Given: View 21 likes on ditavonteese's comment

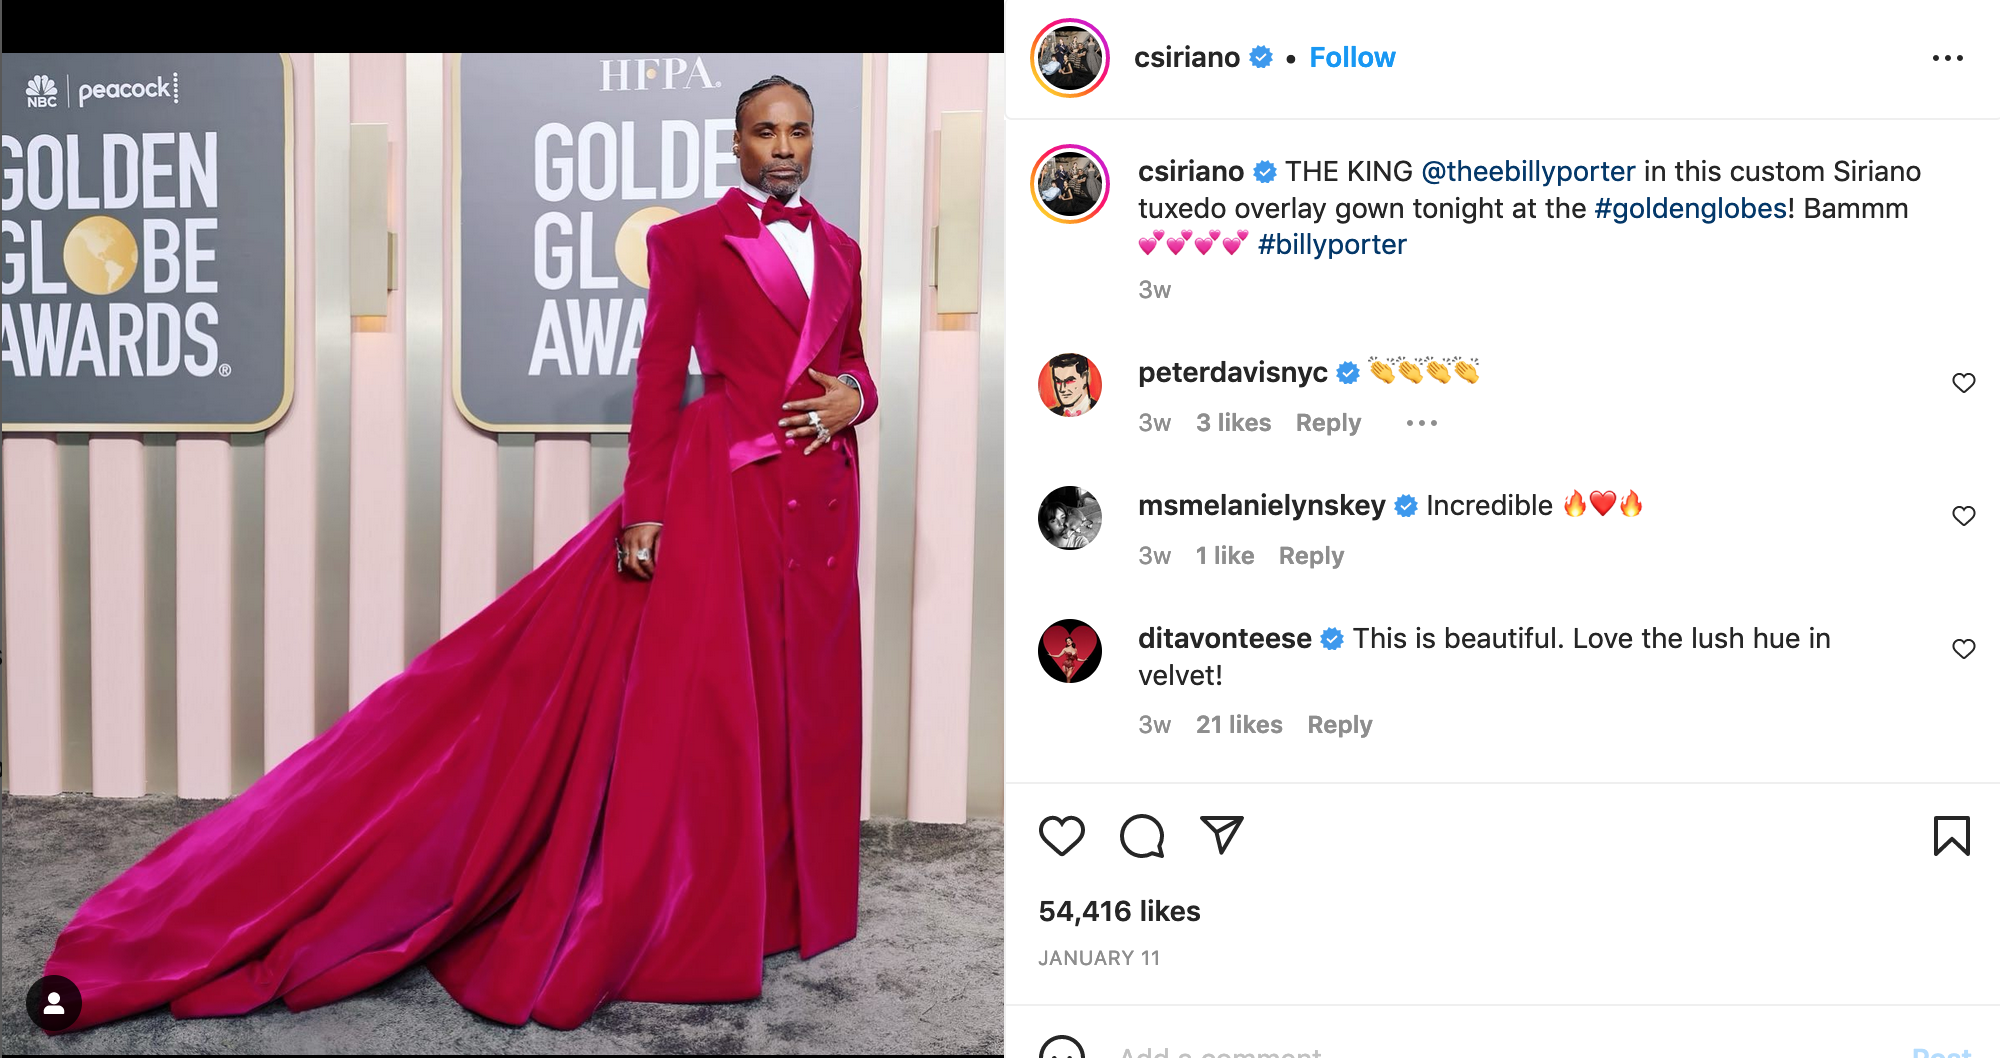Looking at the screenshot, I should click(x=1239, y=725).
